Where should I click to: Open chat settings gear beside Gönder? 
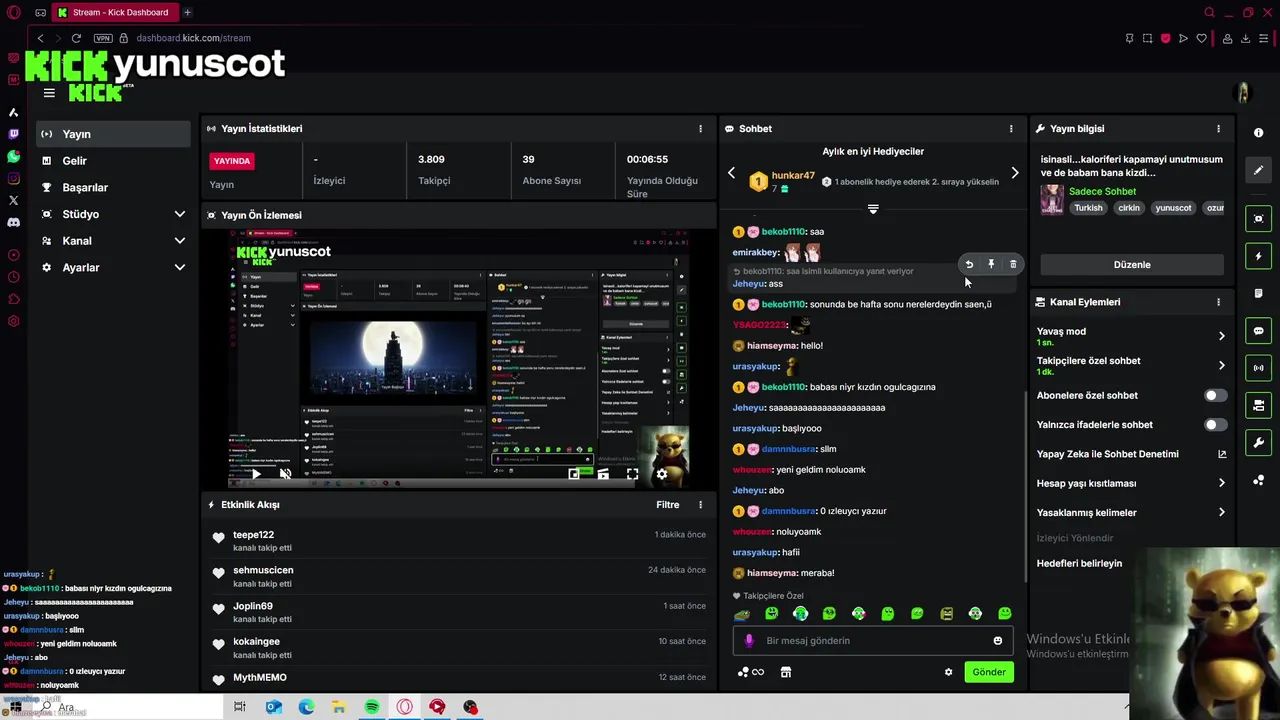click(948, 672)
